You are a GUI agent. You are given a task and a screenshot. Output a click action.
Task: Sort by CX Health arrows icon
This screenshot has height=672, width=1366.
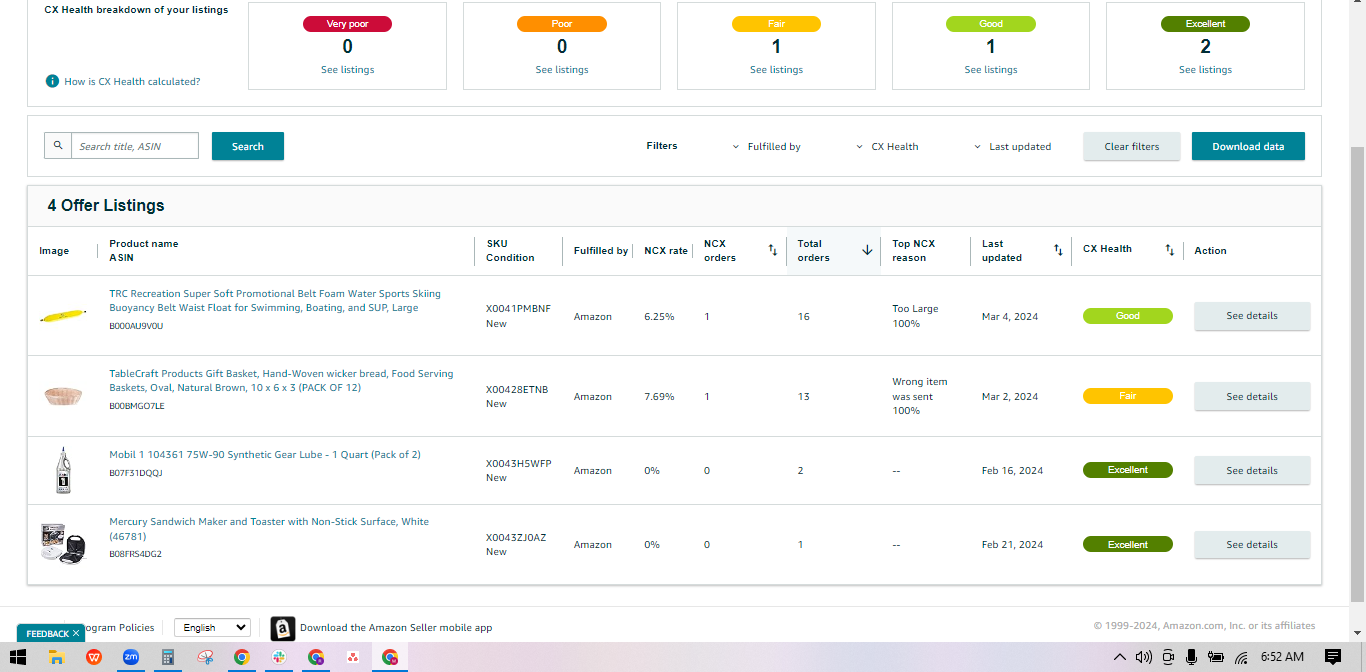[1169, 250]
